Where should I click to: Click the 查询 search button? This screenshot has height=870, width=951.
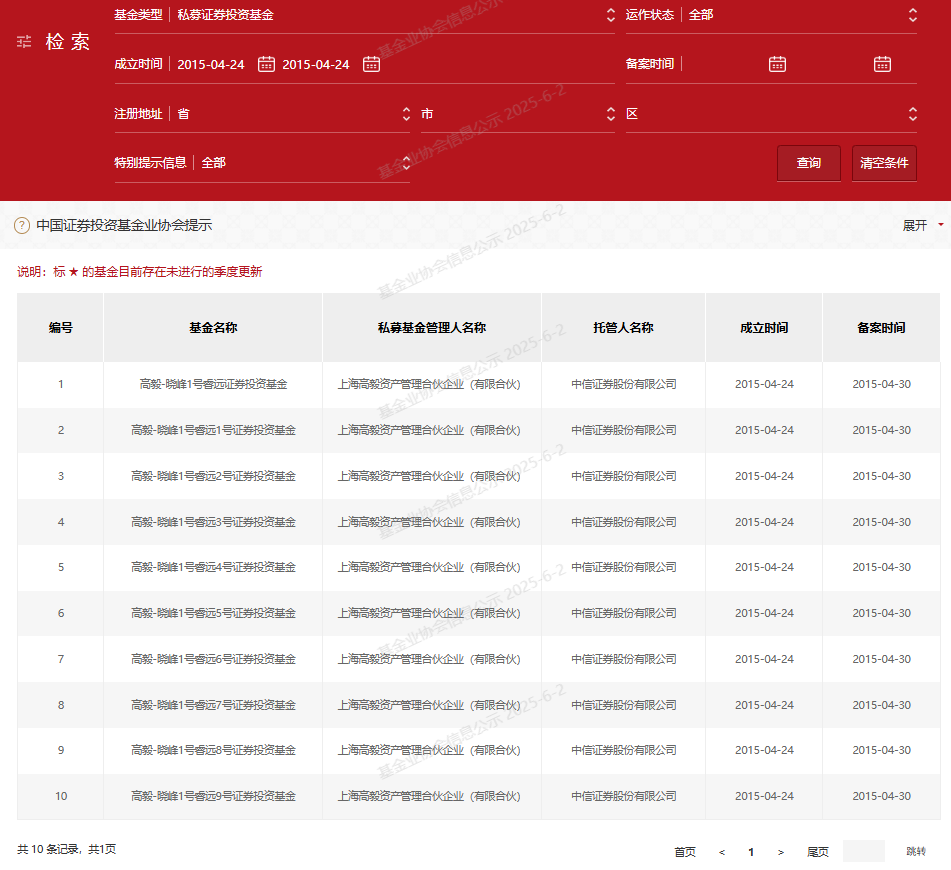click(x=808, y=163)
